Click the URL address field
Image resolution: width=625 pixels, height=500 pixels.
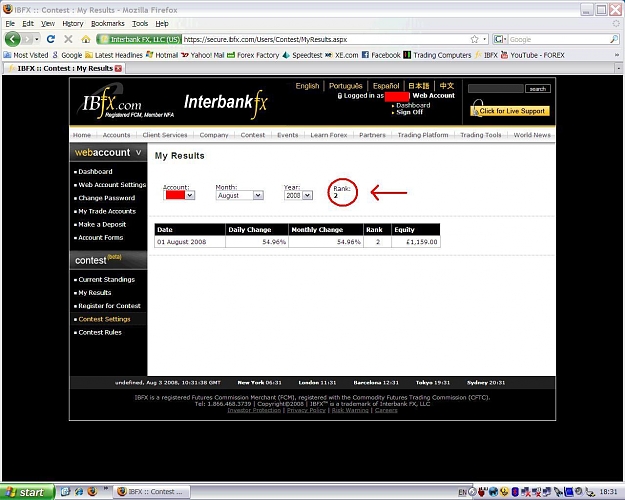(x=326, y=39)
